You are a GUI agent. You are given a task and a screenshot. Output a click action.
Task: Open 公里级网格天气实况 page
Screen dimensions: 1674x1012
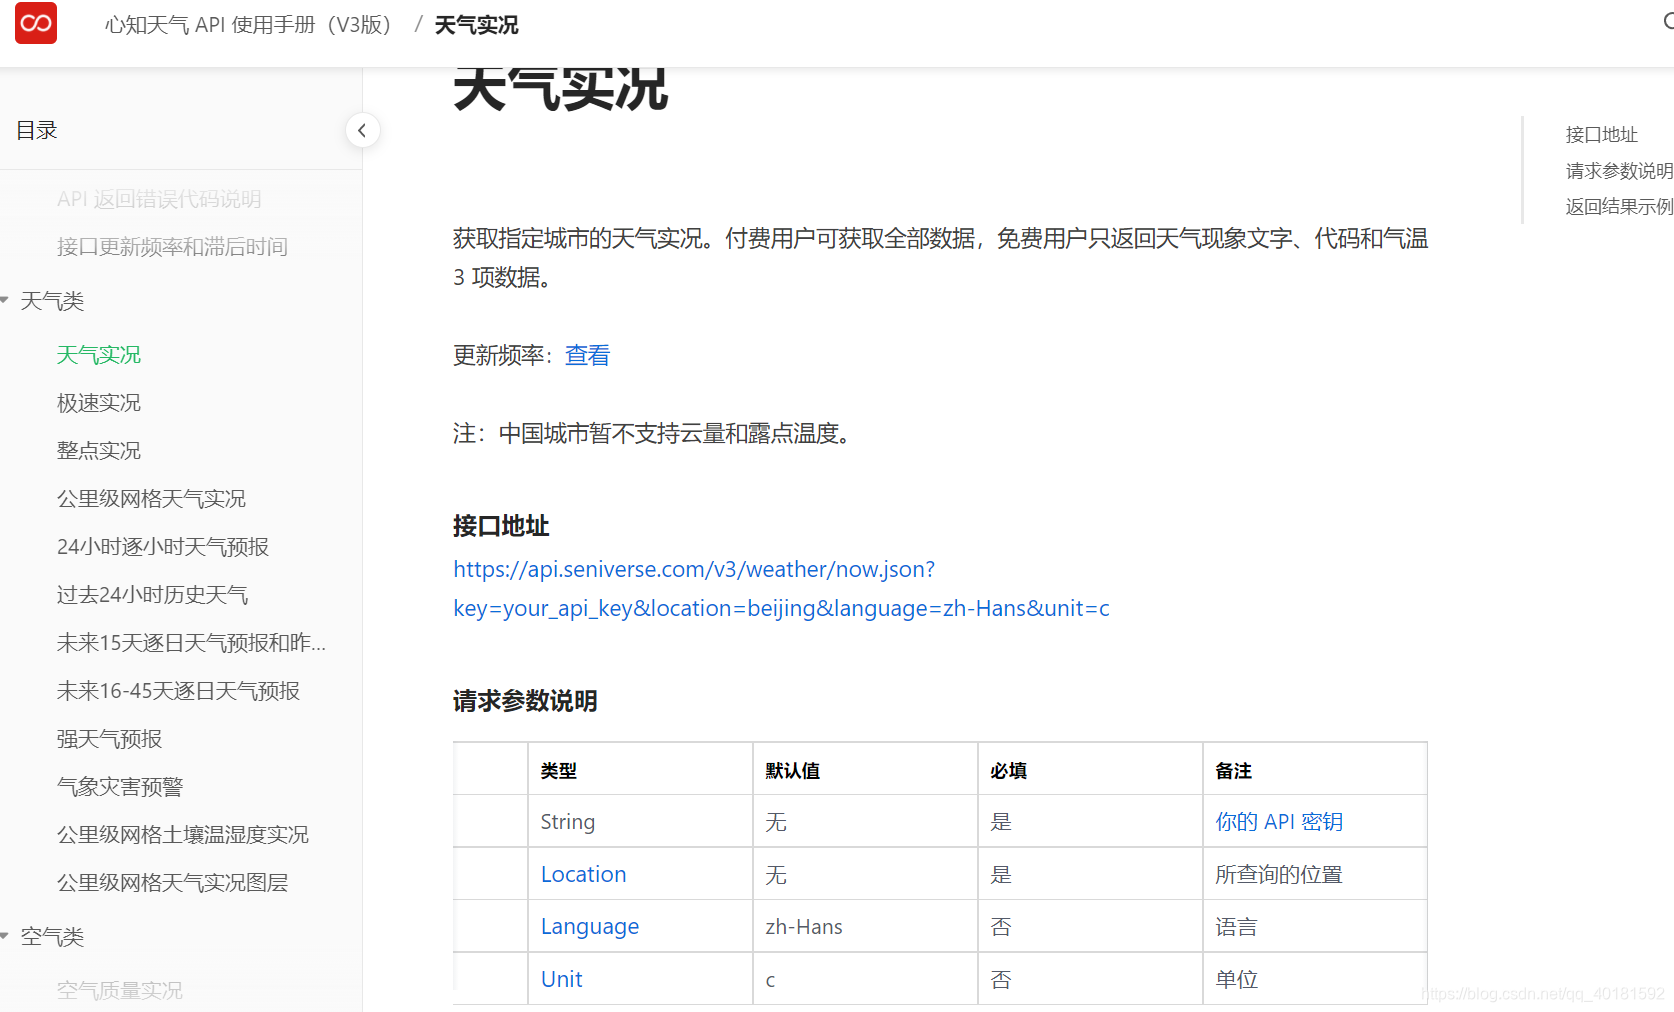151,499
